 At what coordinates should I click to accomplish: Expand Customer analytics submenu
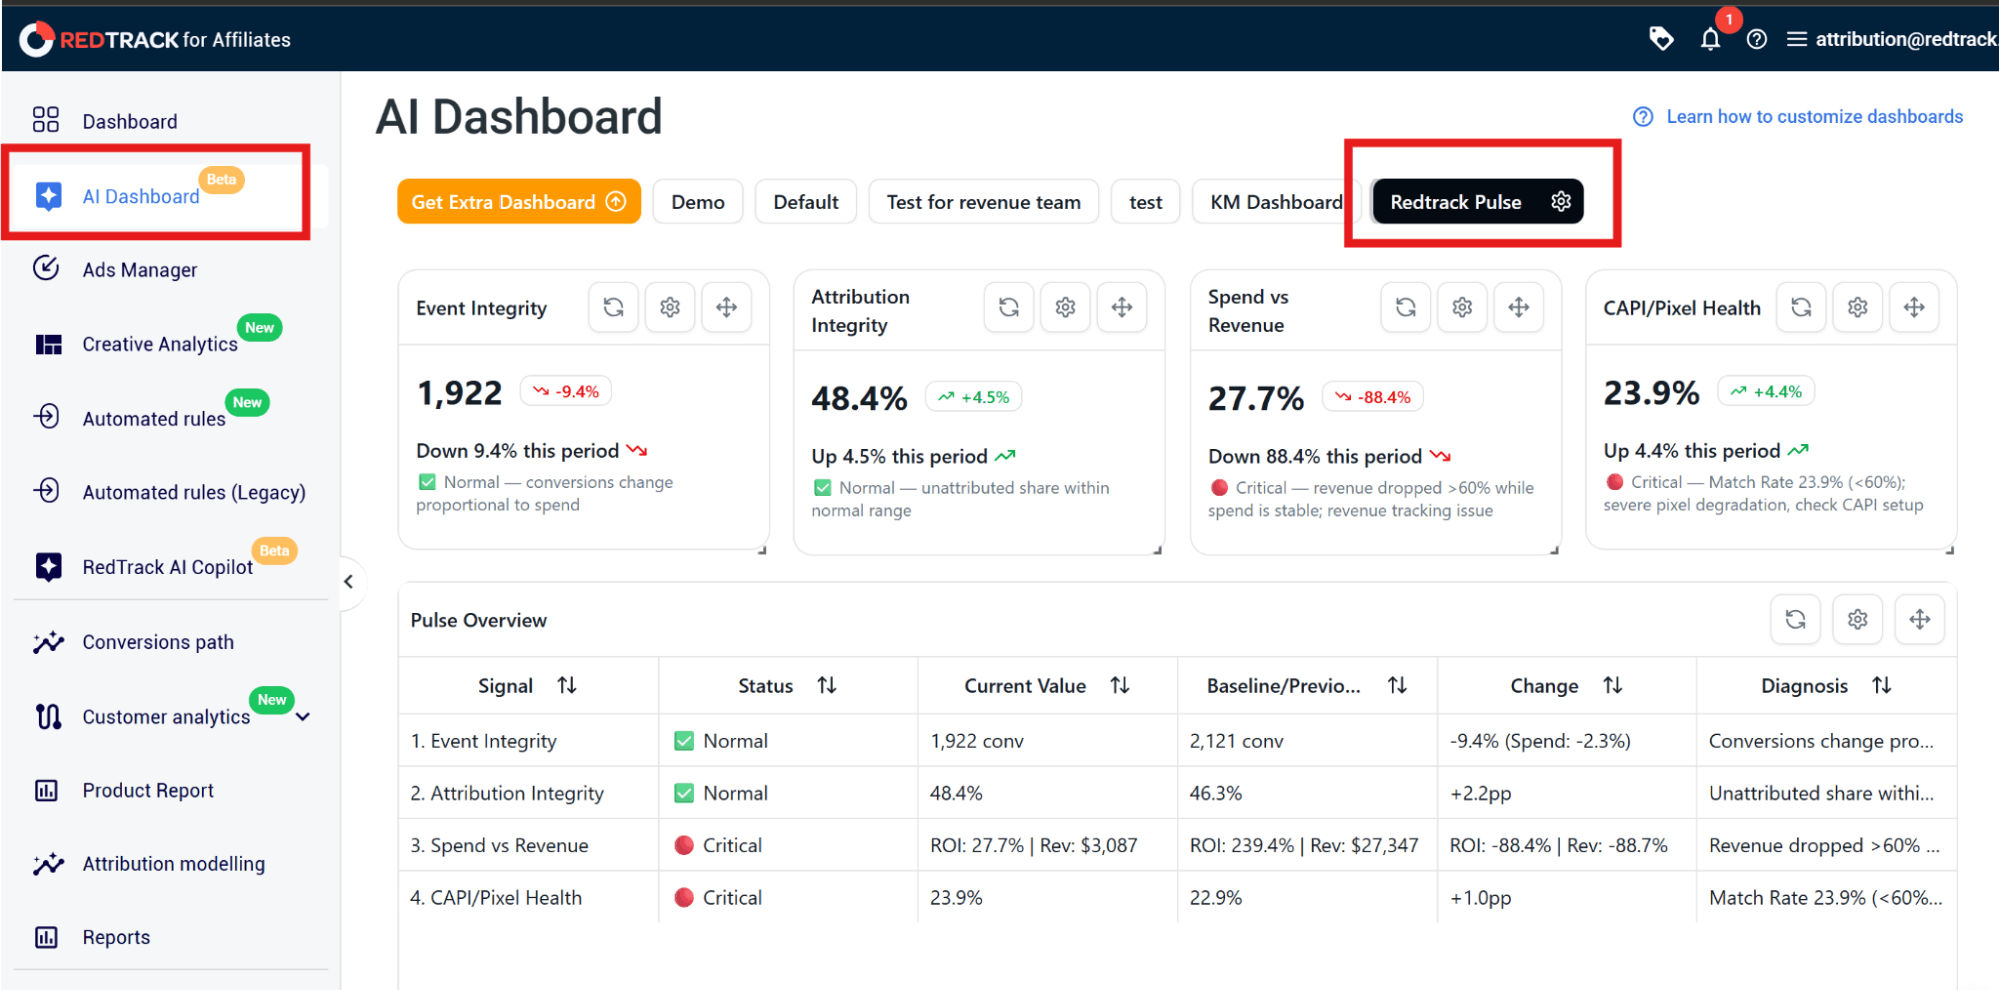303,717
